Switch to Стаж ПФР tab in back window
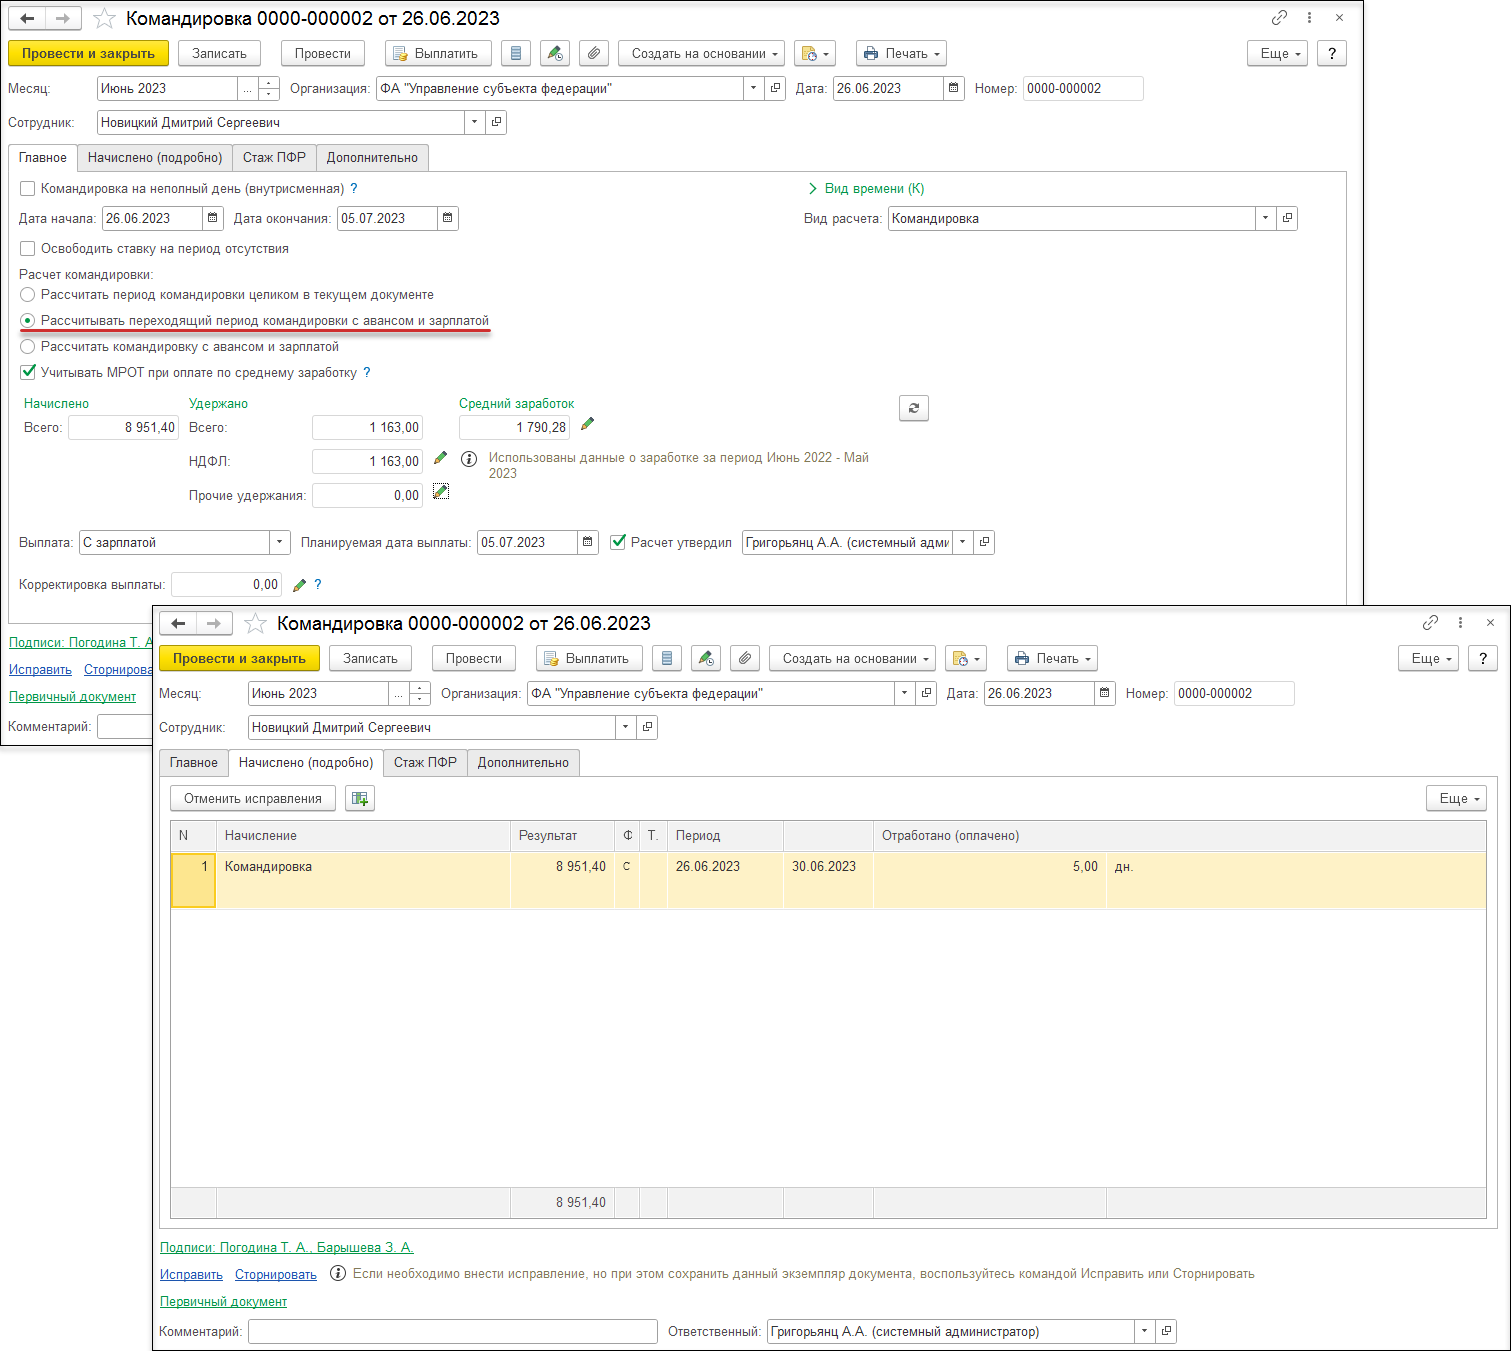This screenshot has height=1351, width=1511. click(x=274, y=157)
